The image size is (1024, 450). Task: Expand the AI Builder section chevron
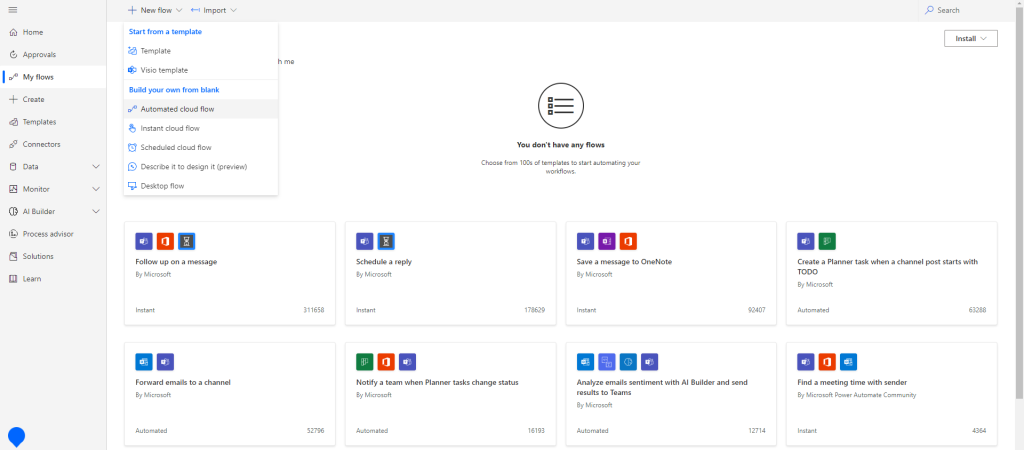coord(96,212)
